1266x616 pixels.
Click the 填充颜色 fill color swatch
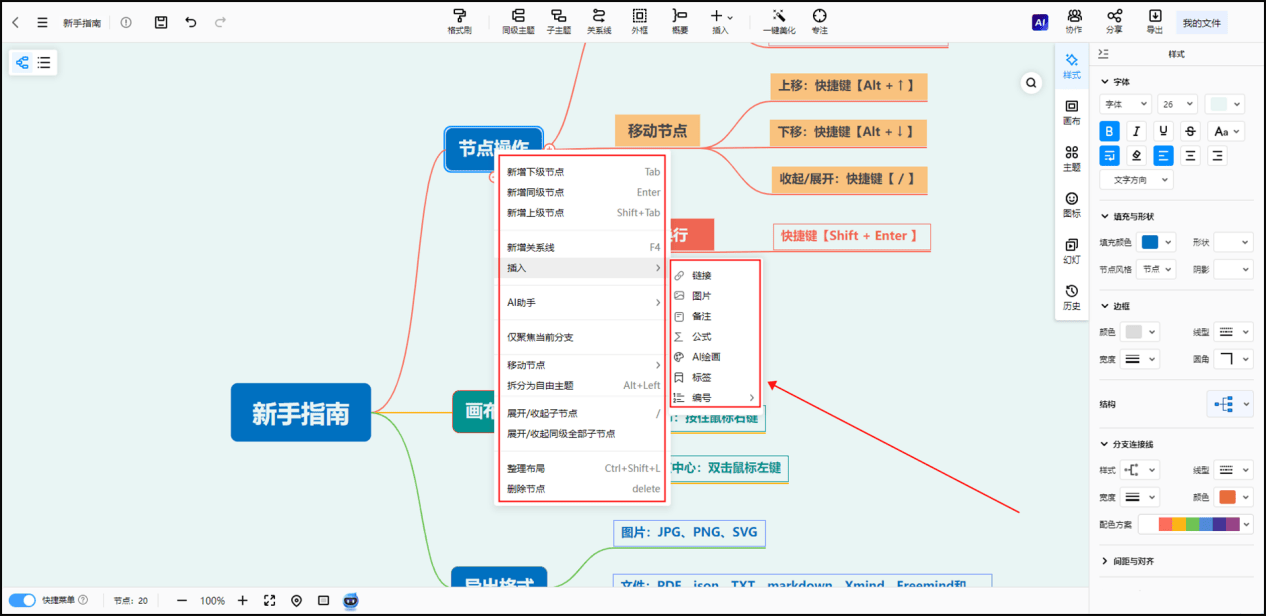1152,241
